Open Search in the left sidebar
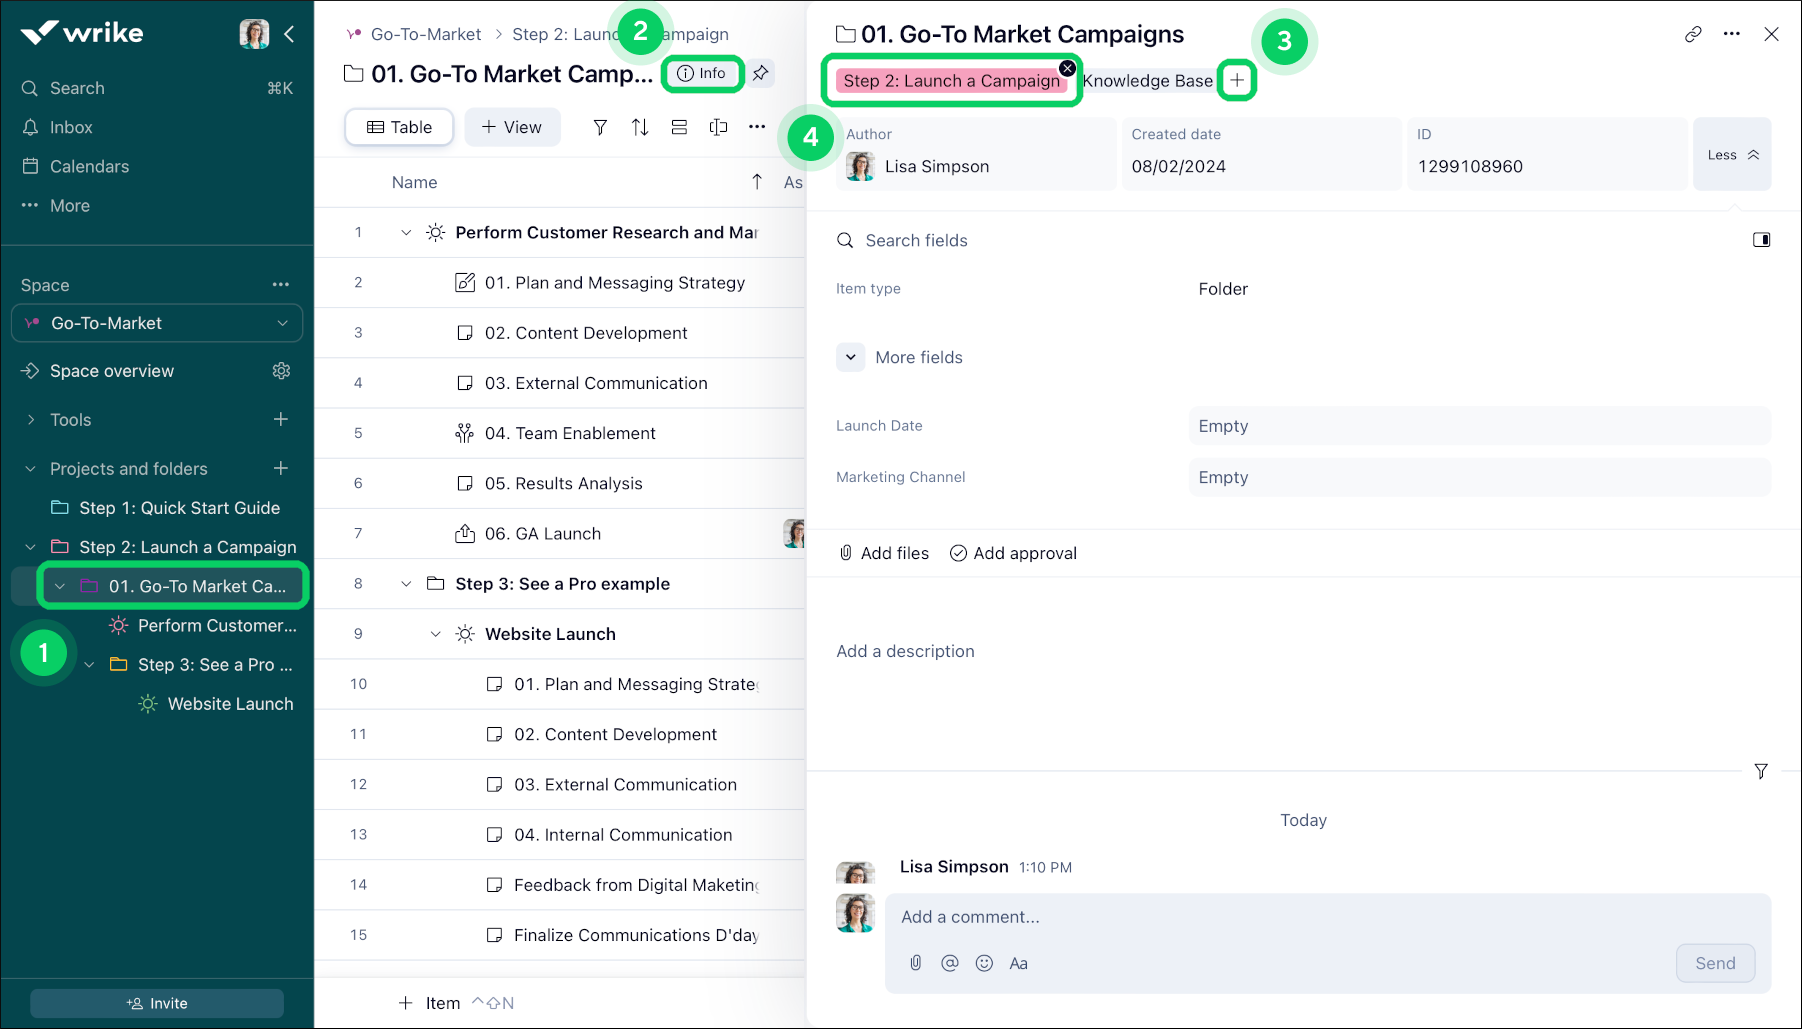Image resolution: width=1802 pixels, height=1029 pixels. 77,88
